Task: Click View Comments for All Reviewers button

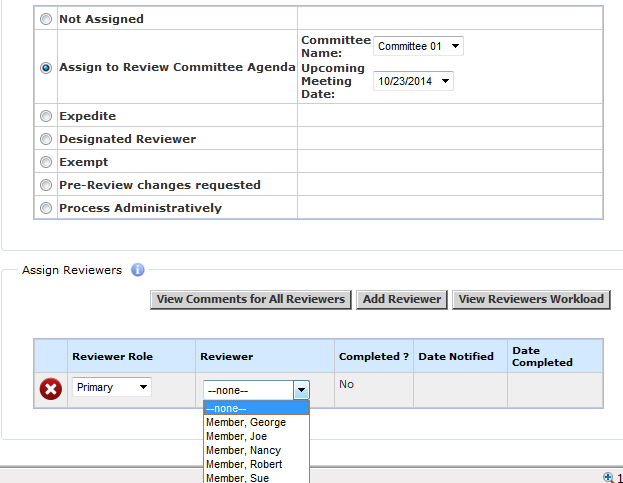Action: [251, 299]
